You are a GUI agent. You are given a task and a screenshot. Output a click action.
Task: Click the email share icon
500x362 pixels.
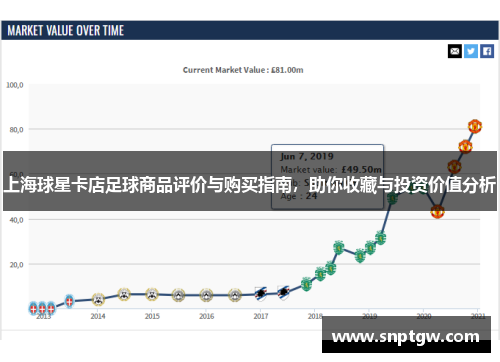pos(455,51)
